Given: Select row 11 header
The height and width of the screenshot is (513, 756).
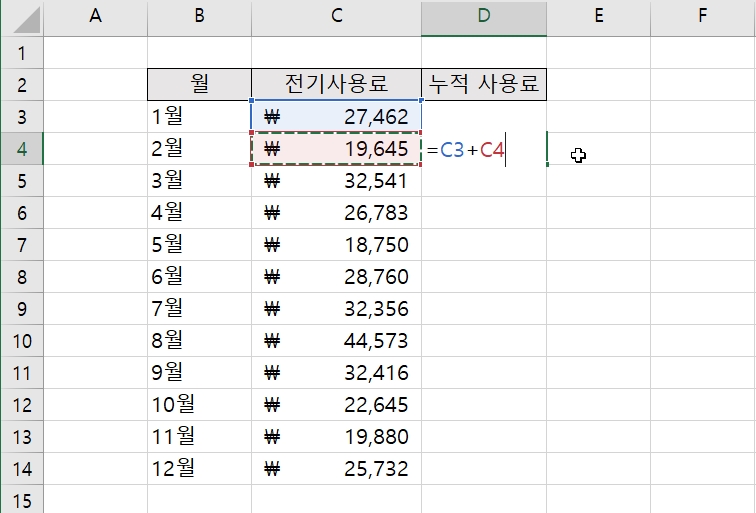Looking at the screenshot, I should pos(22,373).
